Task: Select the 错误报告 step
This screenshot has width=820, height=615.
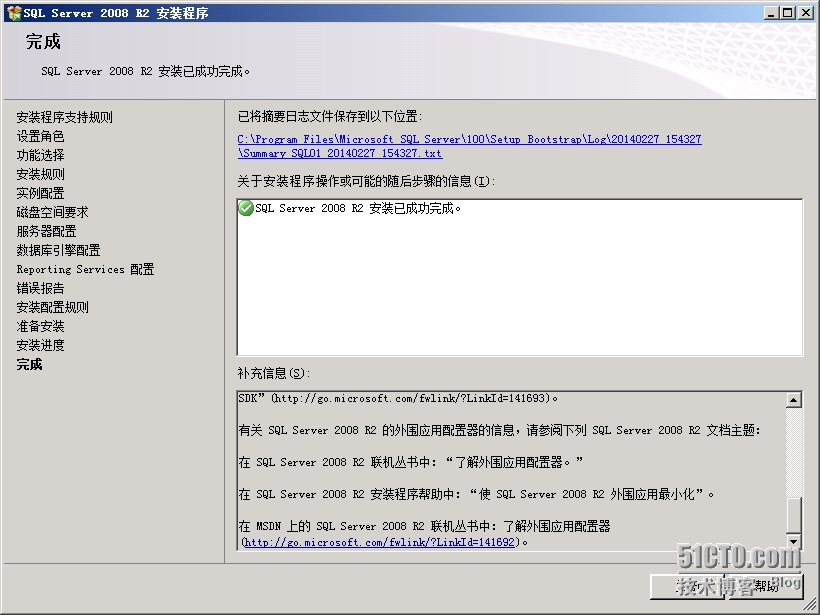Action: 40,288
